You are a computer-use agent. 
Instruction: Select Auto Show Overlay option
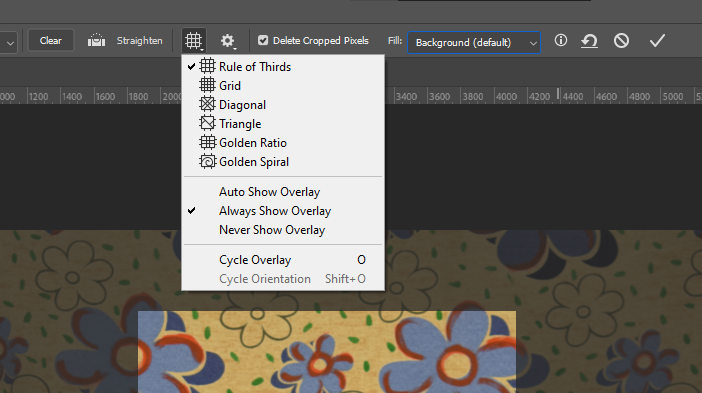tap(283, 192)
